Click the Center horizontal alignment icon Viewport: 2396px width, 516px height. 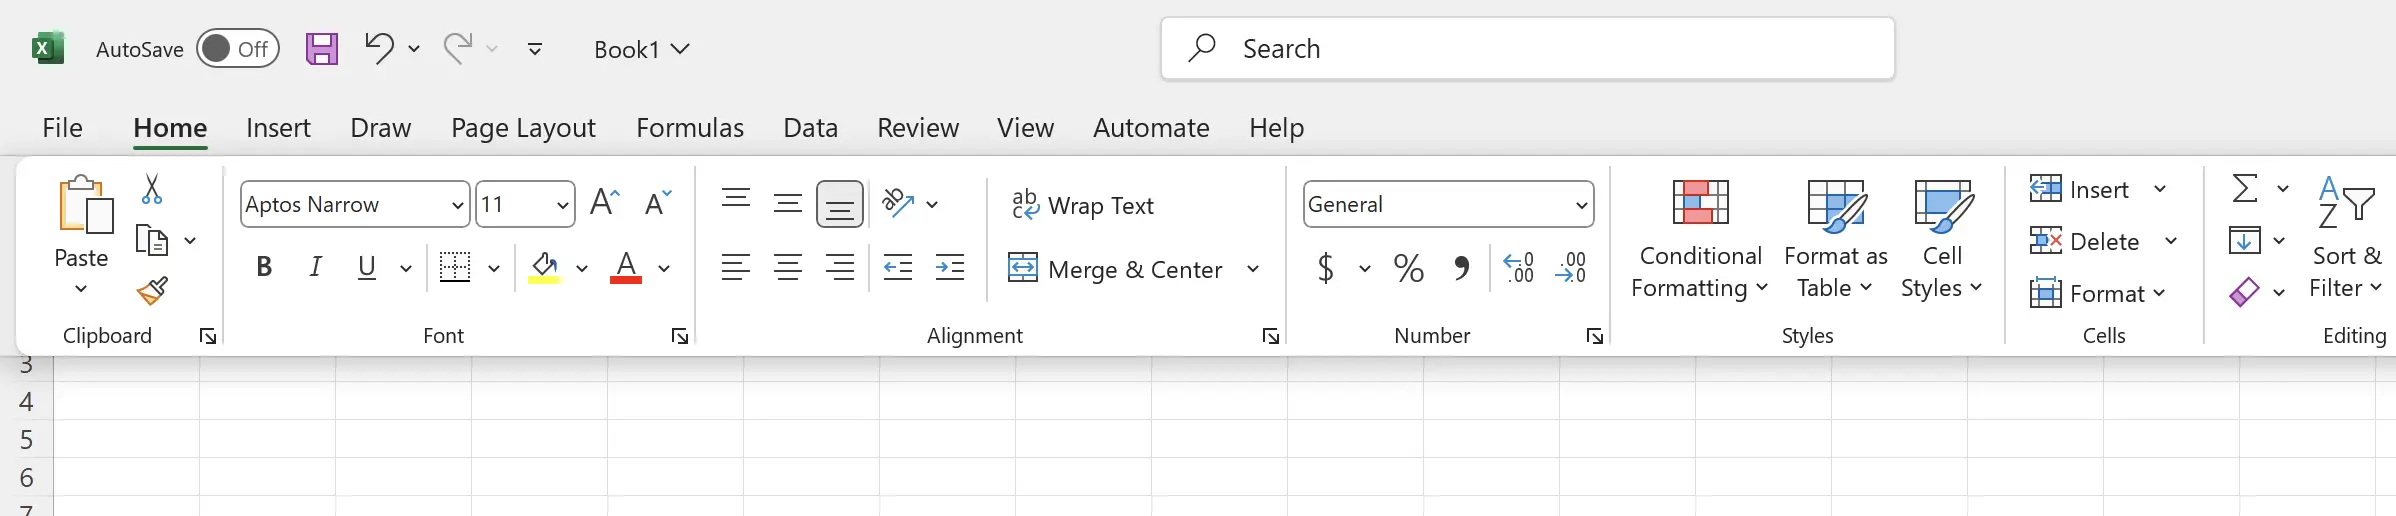pyautogui.click(x=788, y=268)
